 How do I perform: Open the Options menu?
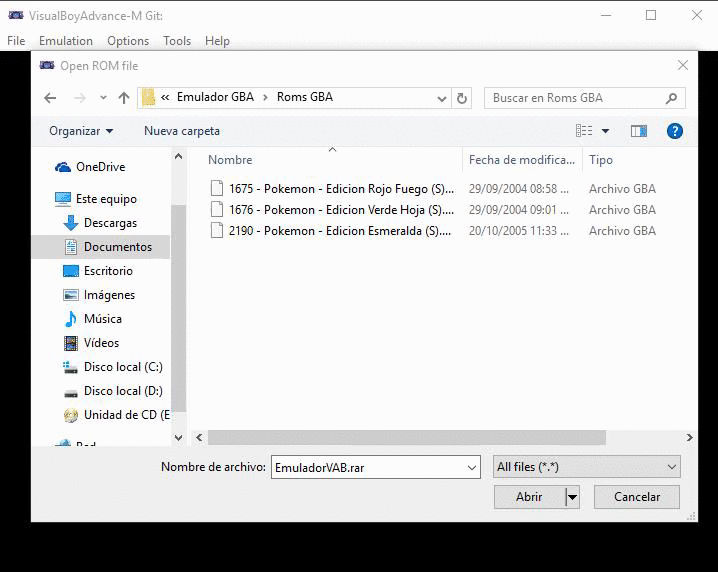(x=128, y=41)
